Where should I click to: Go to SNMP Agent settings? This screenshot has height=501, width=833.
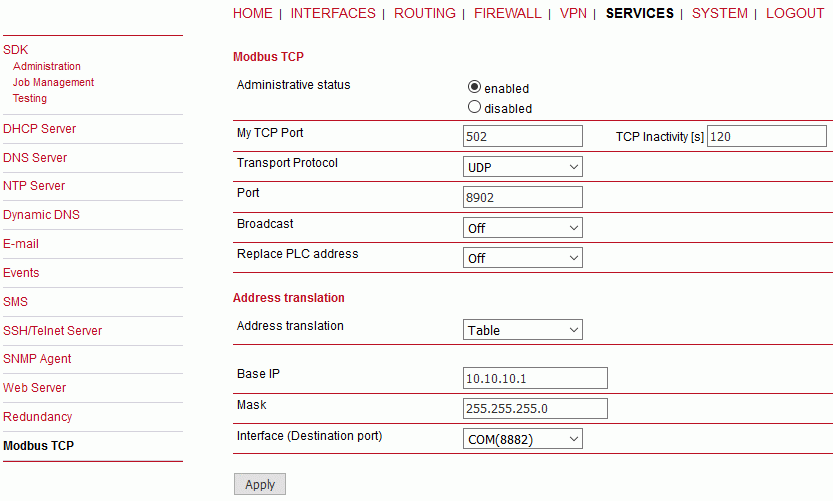[37, 359]
